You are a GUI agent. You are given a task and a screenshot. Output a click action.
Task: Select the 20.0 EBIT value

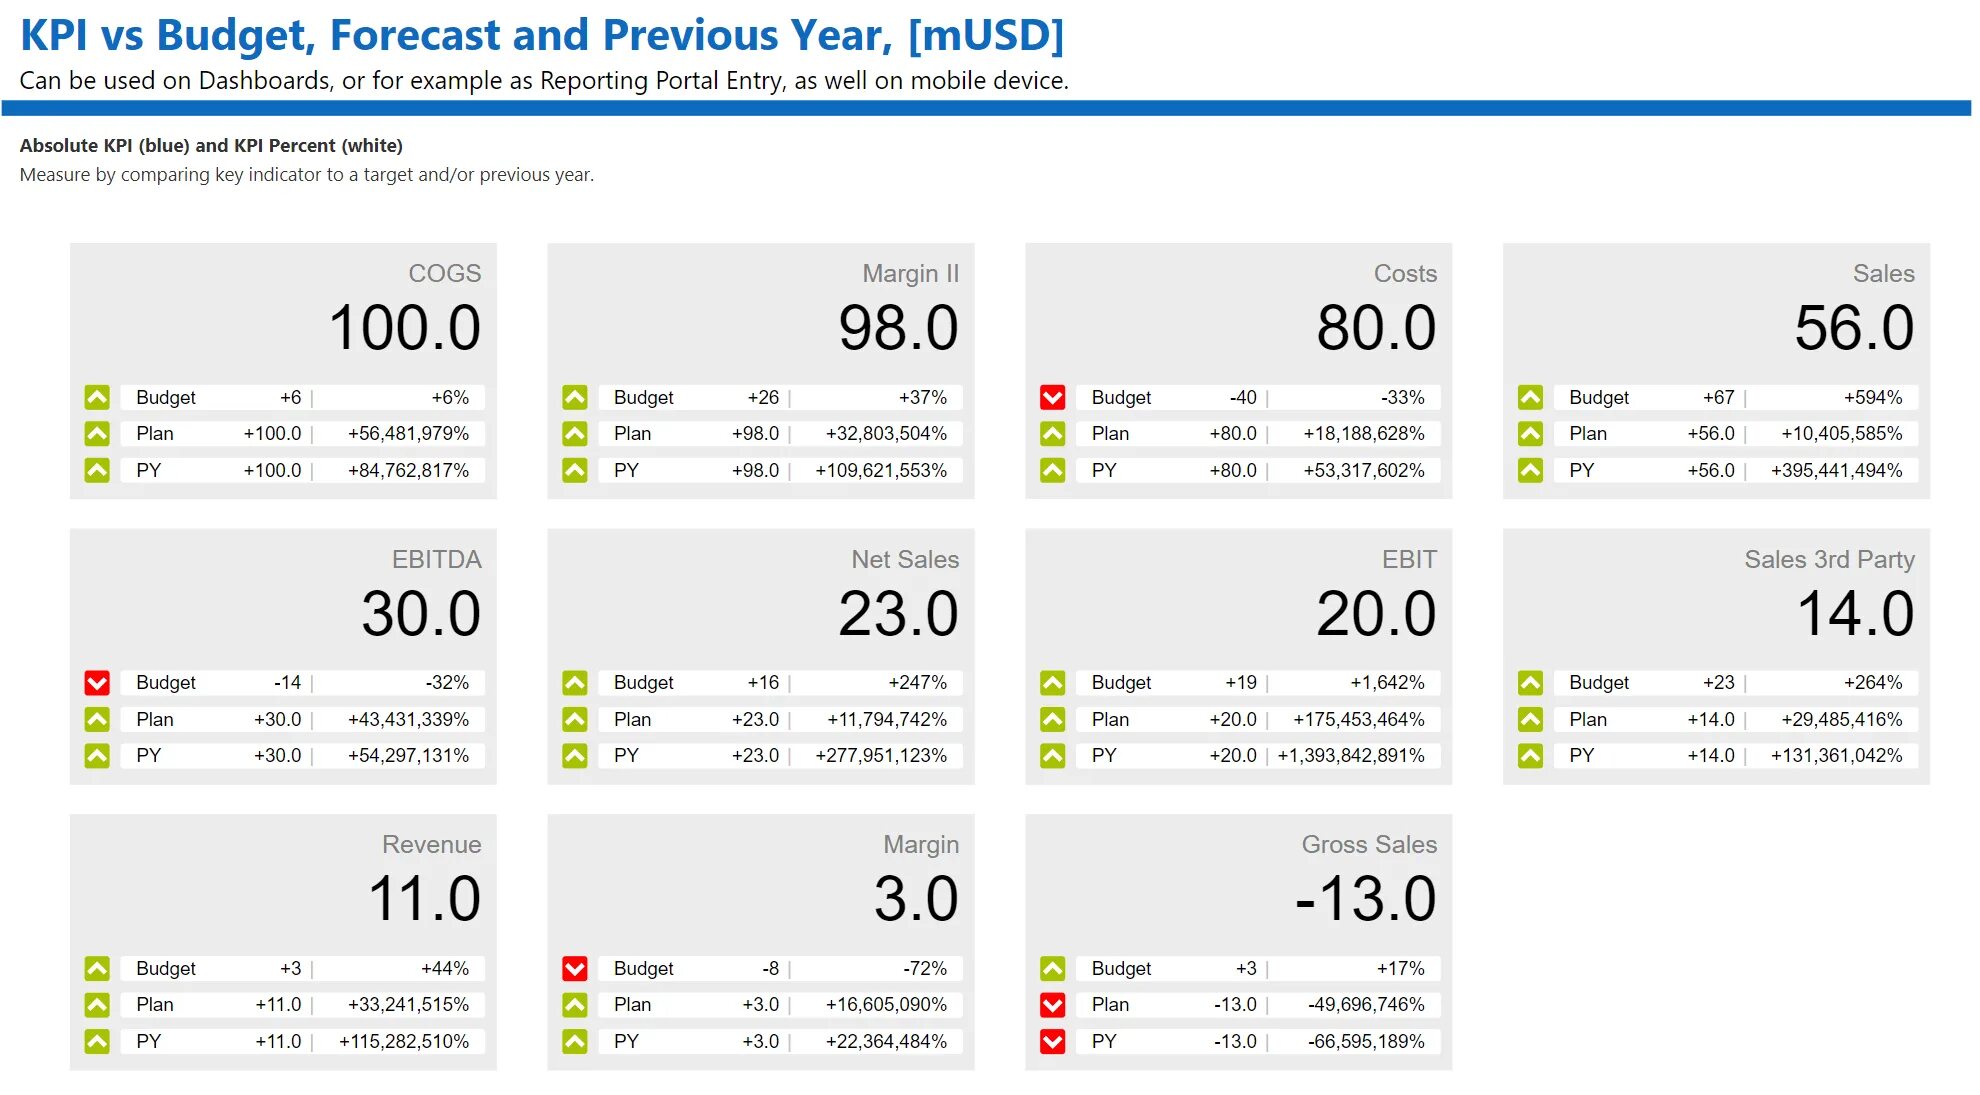(1377, 613)
